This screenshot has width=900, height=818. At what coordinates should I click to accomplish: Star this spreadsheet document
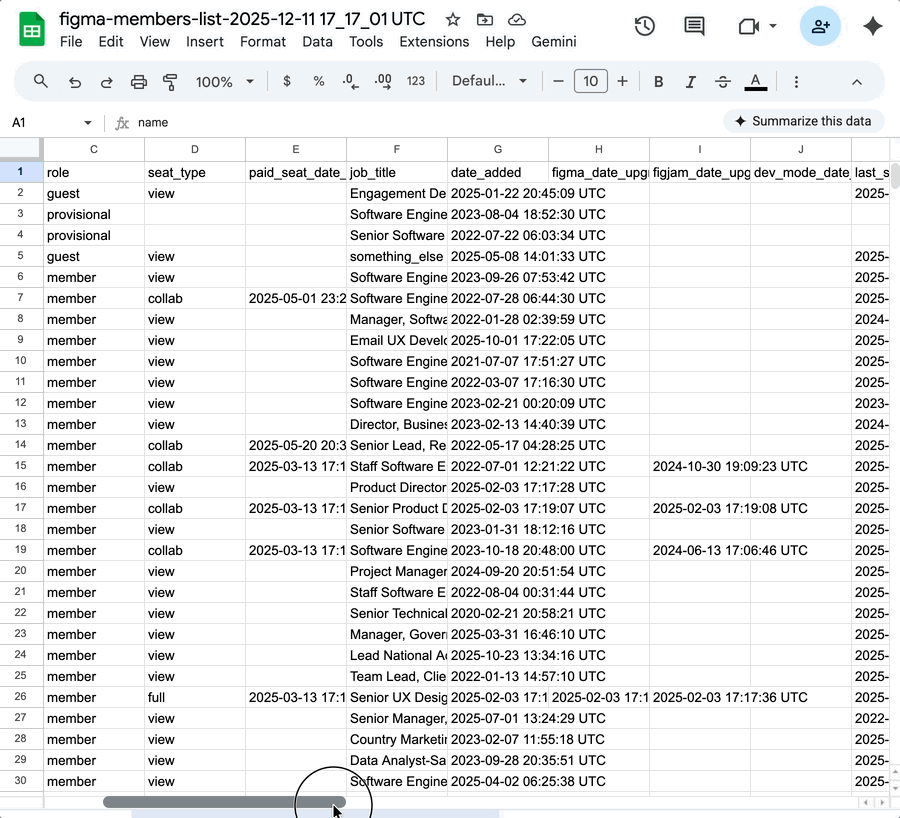point(453,20)
